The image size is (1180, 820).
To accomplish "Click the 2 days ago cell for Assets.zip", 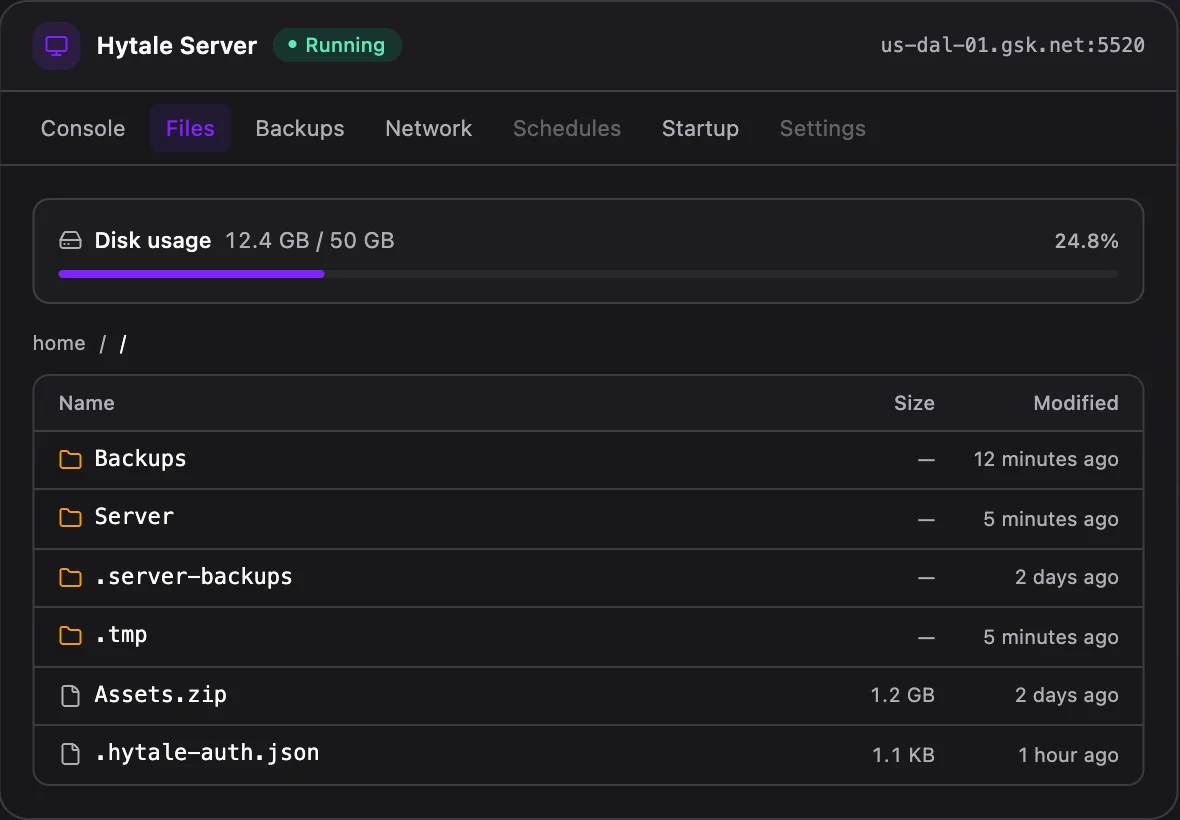I will pos(1066,695).
